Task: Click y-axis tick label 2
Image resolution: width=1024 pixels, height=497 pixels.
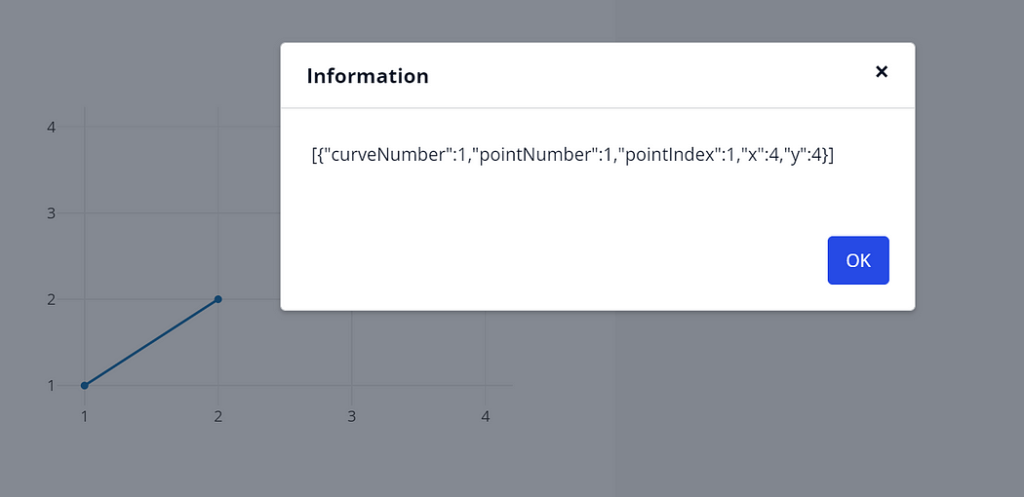Action: pos(51,299)
